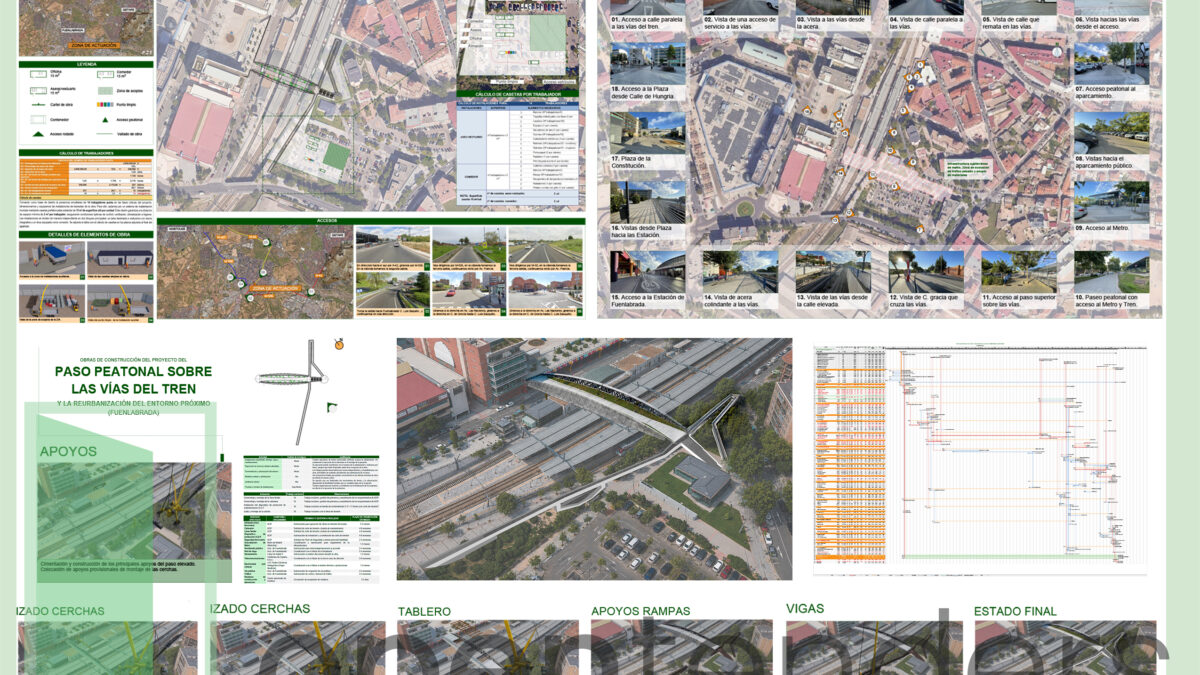1200x675 pixels.
Task: Open photo 09 Acceso al Metro
Action: coord(1112,207)
